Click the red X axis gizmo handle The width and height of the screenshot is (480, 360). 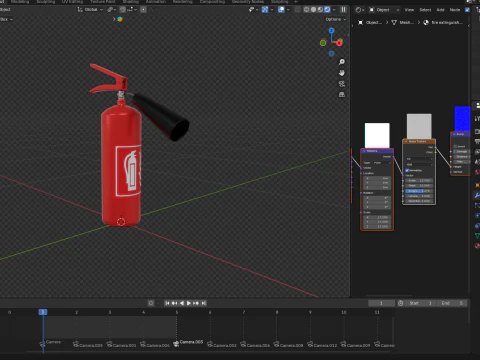[339, 43]
